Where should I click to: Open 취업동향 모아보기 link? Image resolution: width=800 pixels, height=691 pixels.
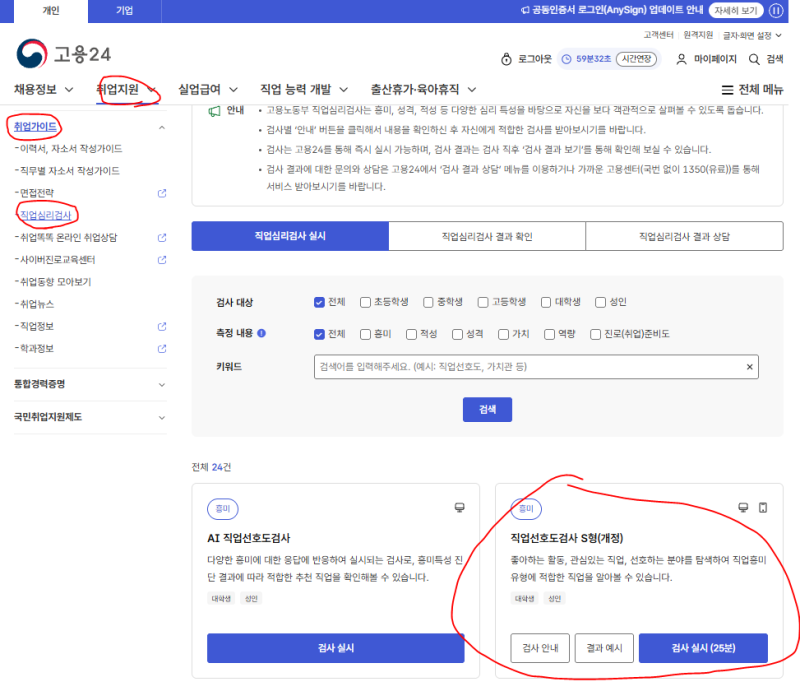click(x=55, y=282)
